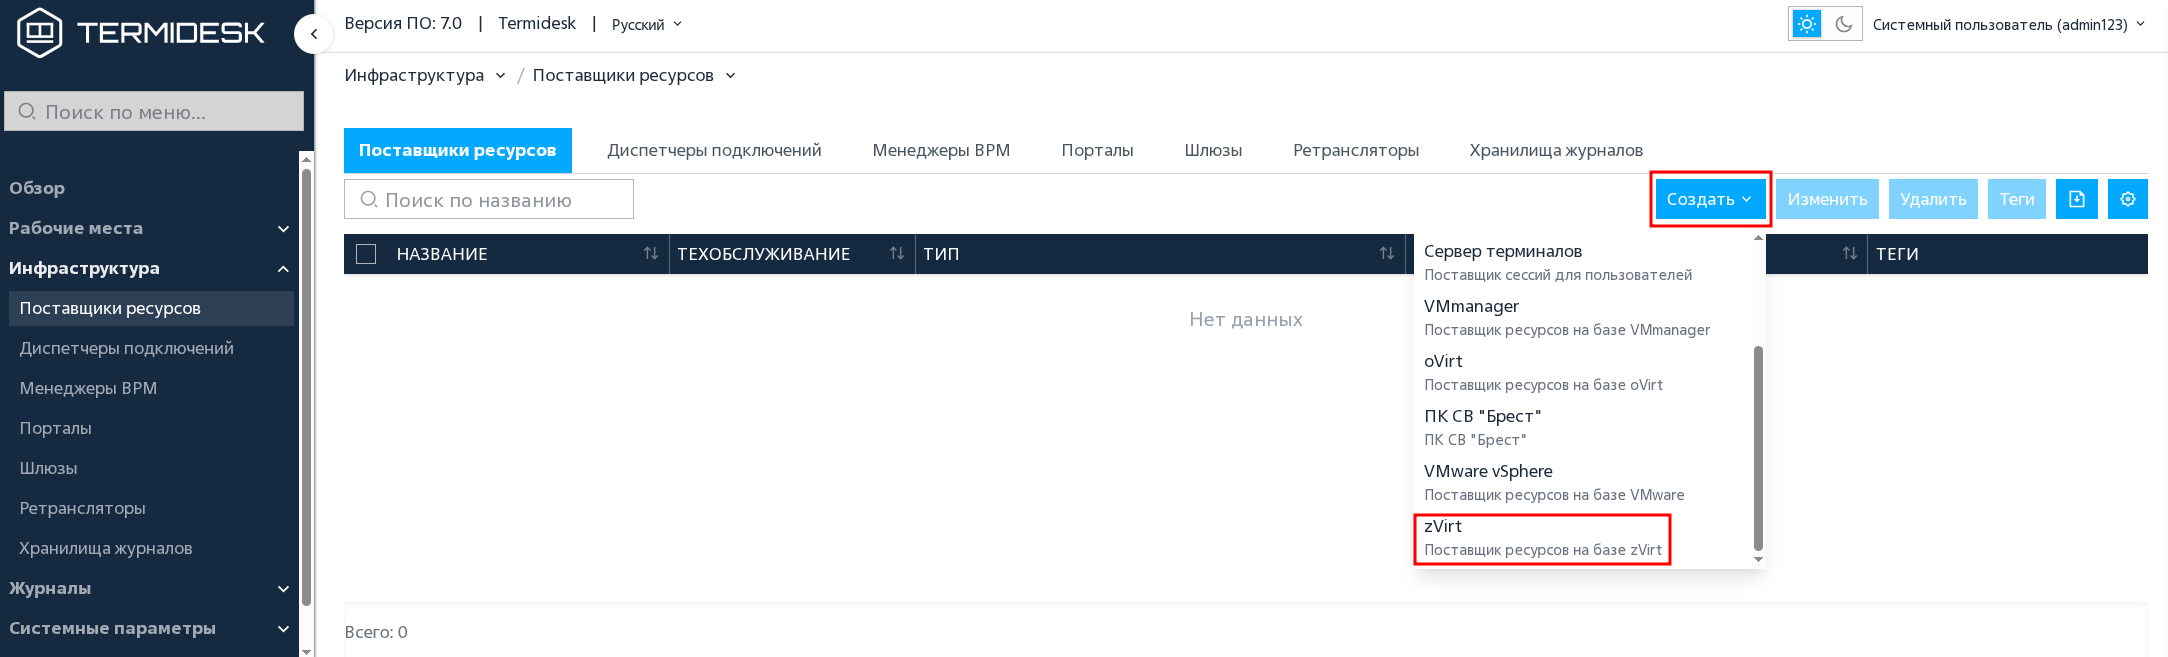The height and width of the screenshot is (657, 2168).
Task: Select VMmanager from create menu
Action: [x=1584, y=317]
